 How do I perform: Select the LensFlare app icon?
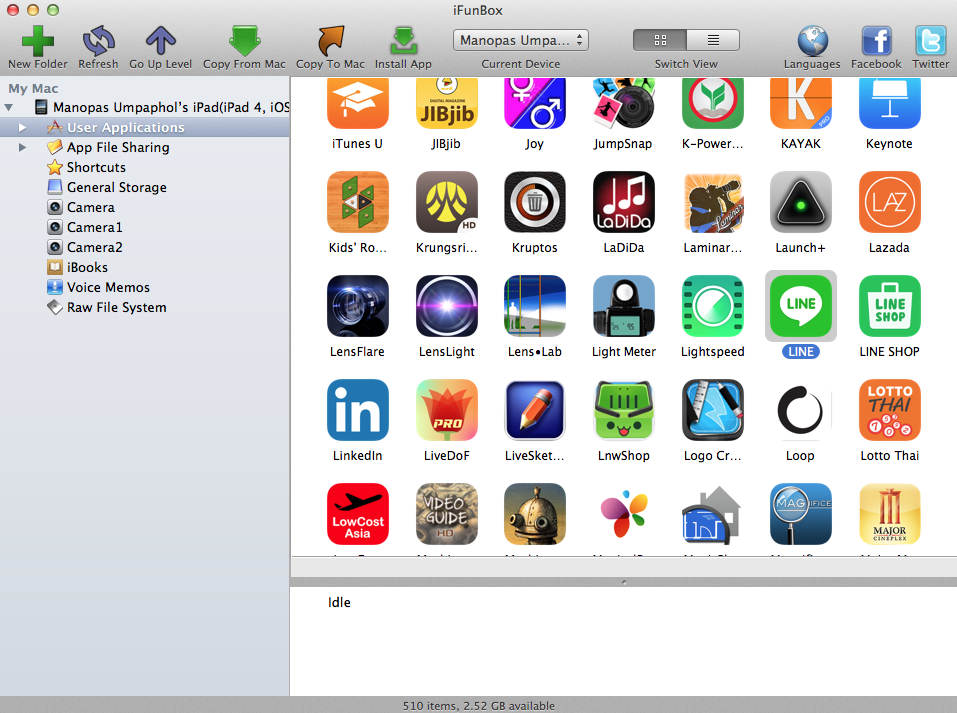click(358, 306)
